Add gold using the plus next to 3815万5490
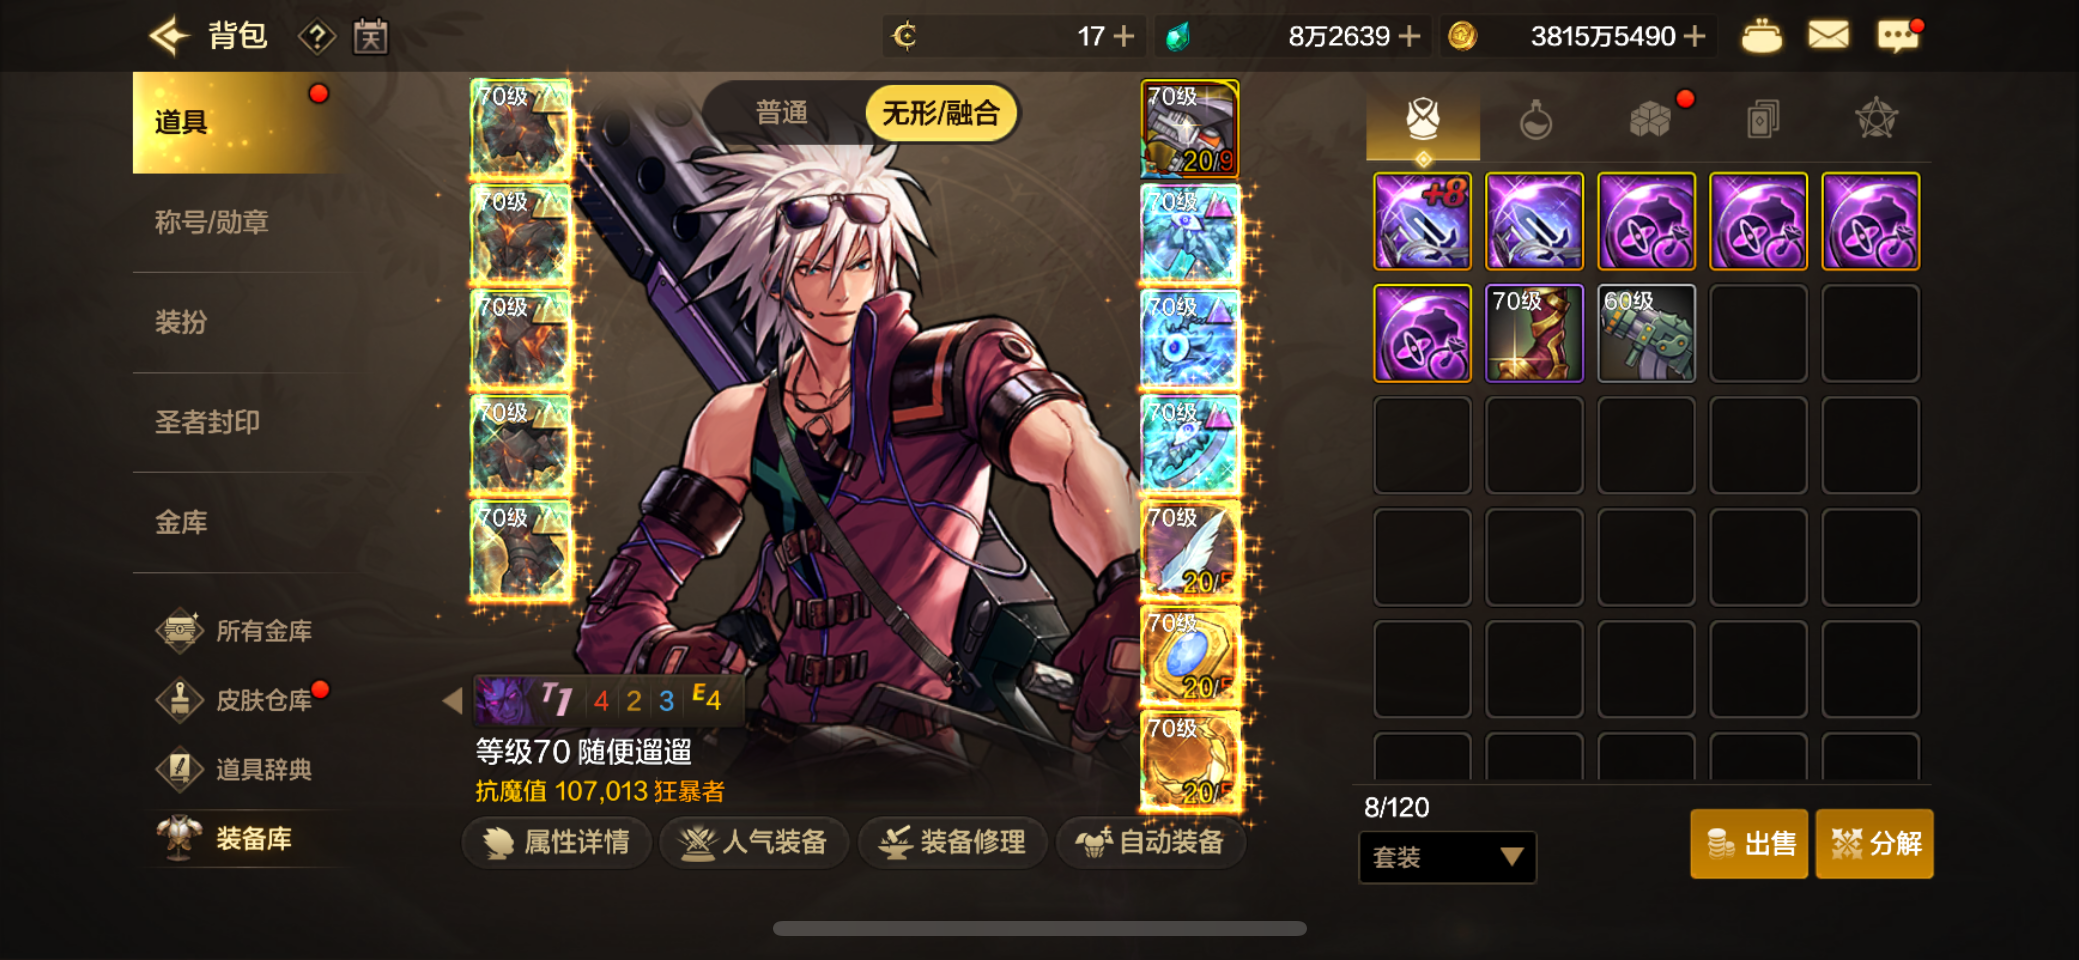Image resolution: width=2079 pixels, height=960 pixels. [x=1694, y=36]
